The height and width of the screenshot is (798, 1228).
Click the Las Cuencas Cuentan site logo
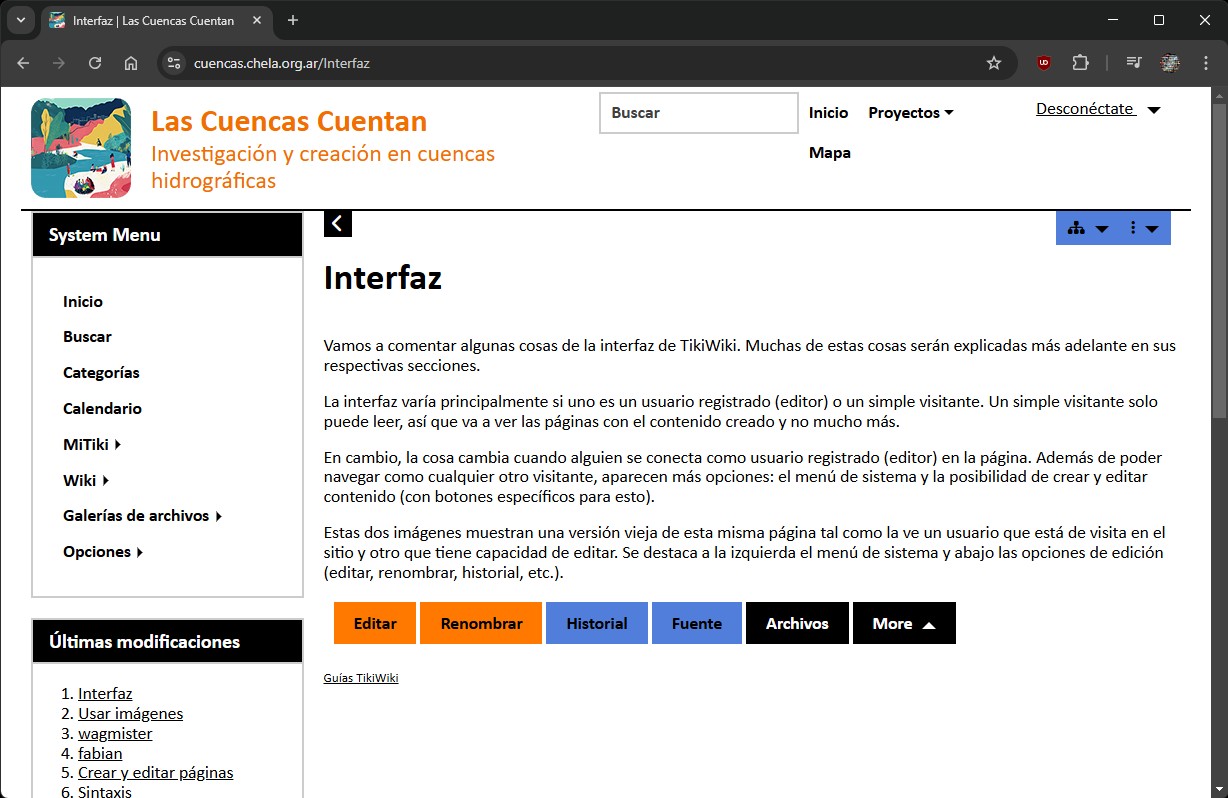[x=81, y=148]
